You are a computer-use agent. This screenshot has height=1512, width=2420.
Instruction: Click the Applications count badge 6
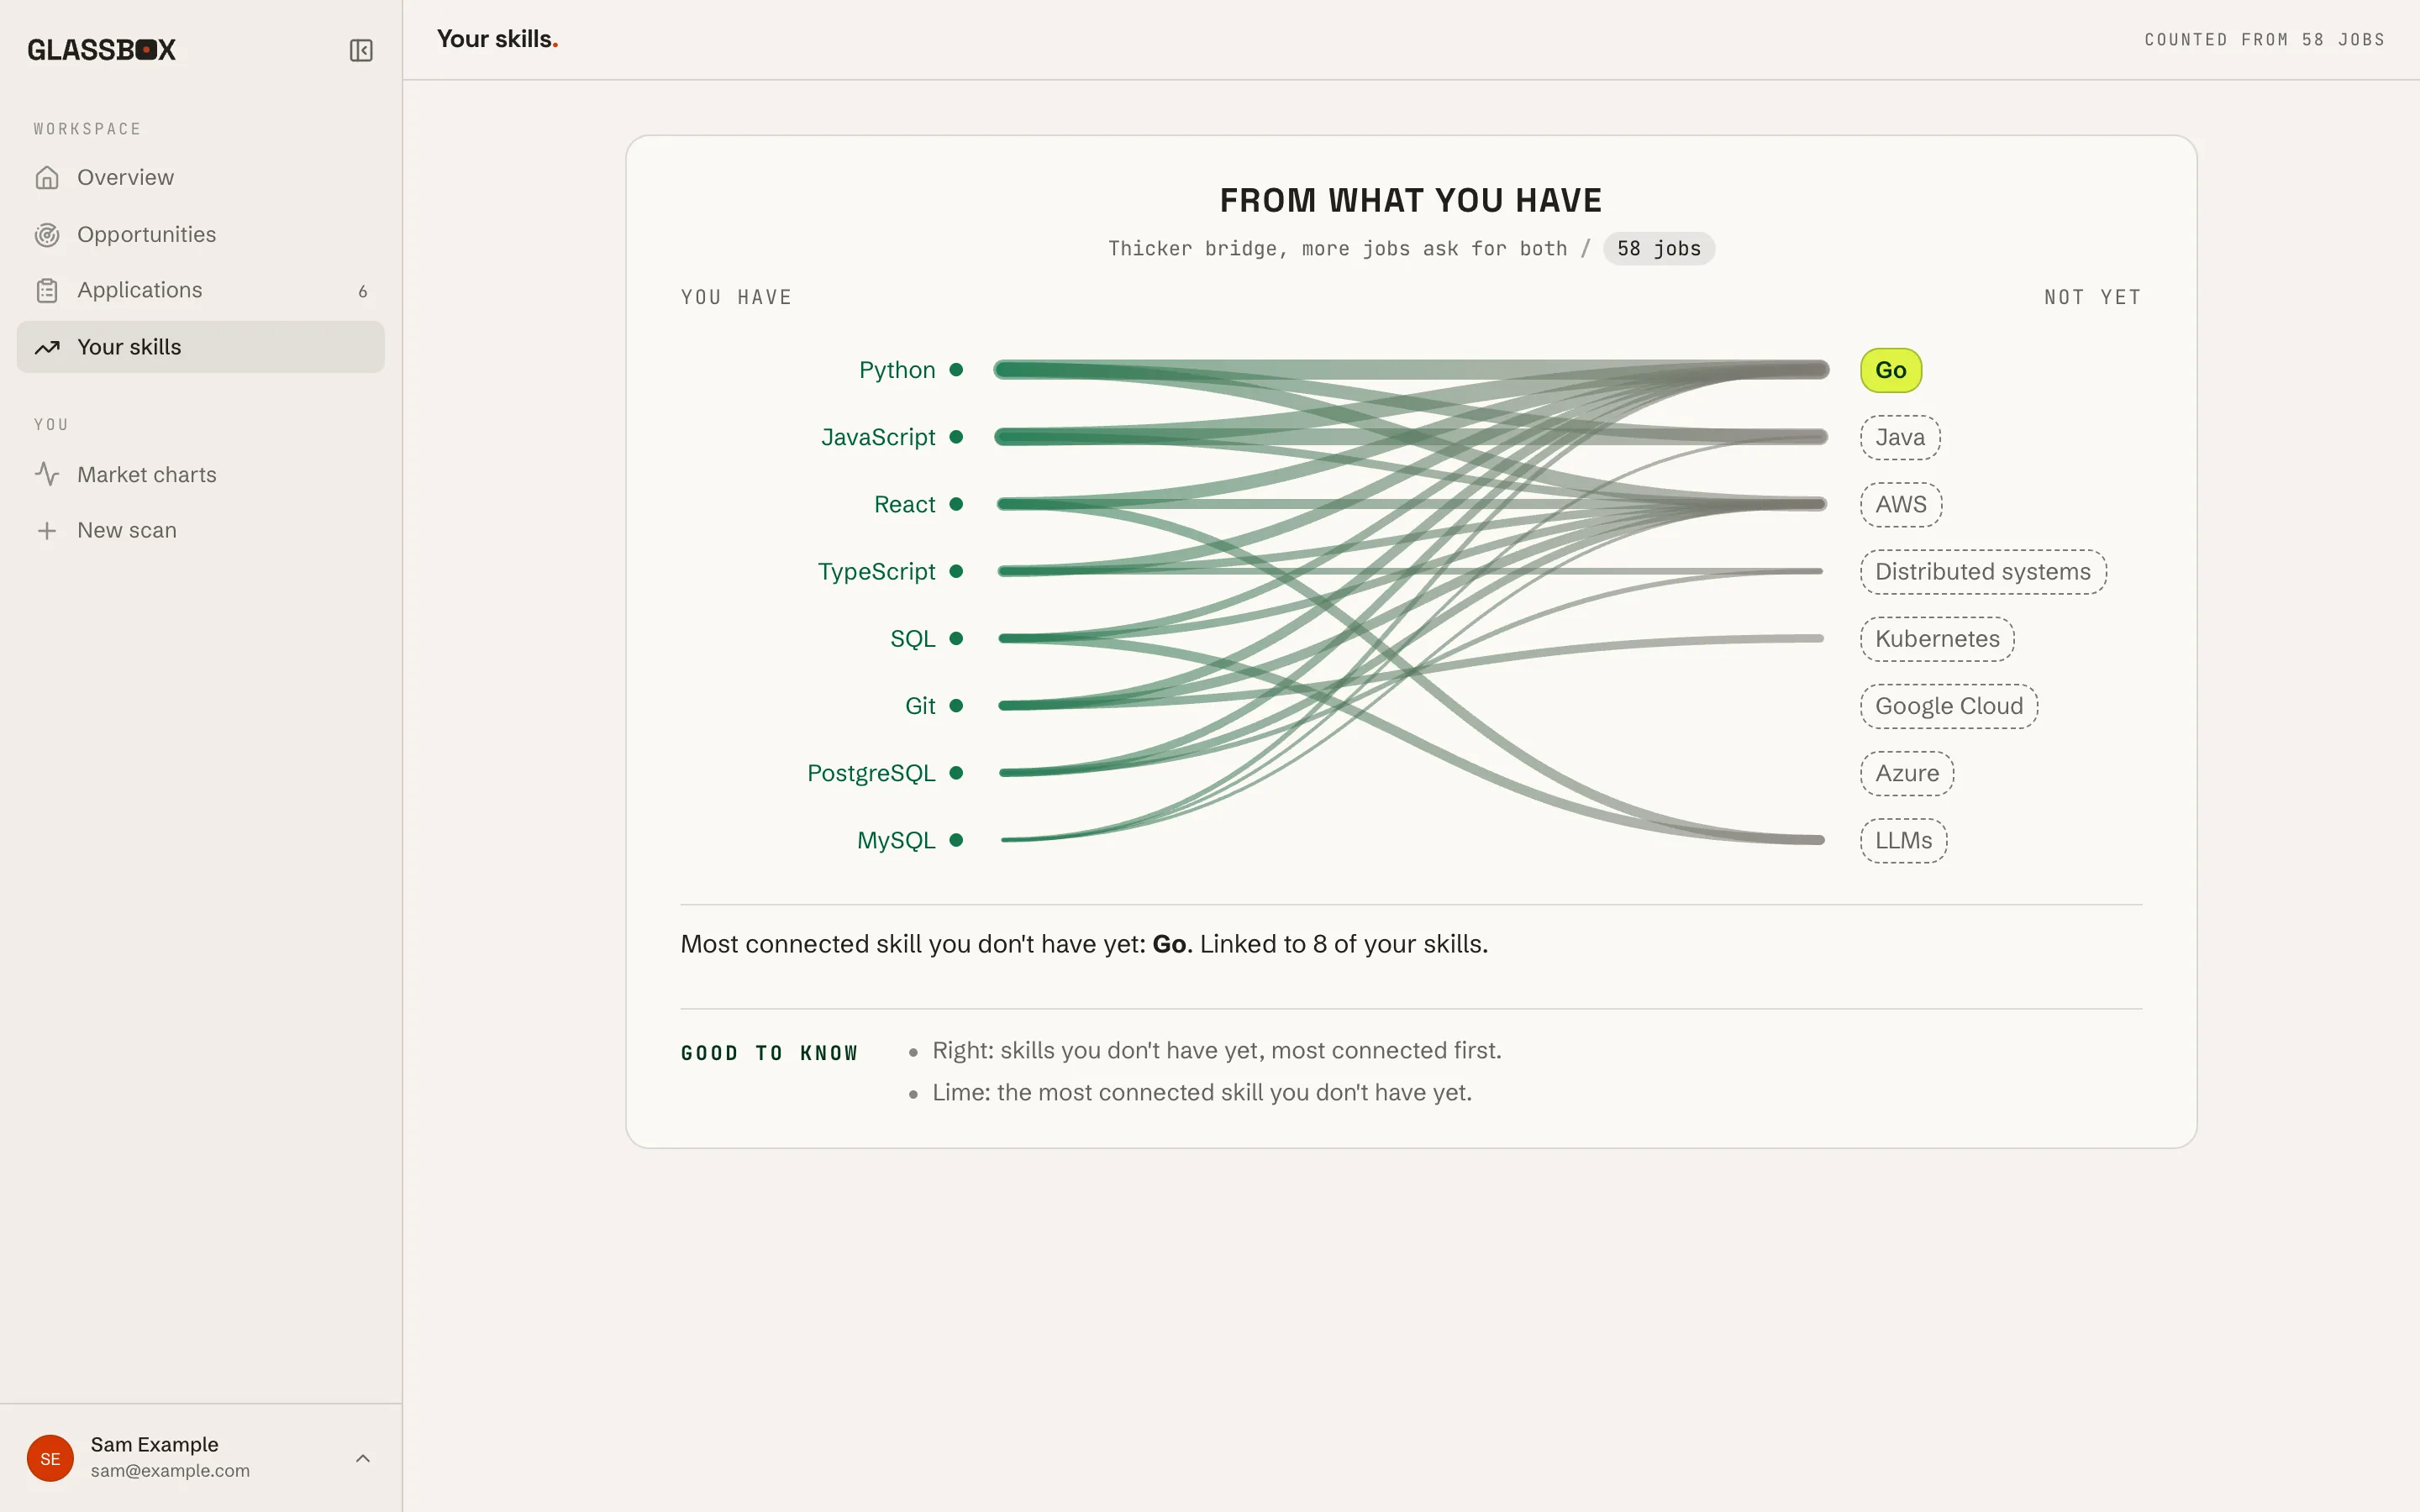(x=363, y=292)
